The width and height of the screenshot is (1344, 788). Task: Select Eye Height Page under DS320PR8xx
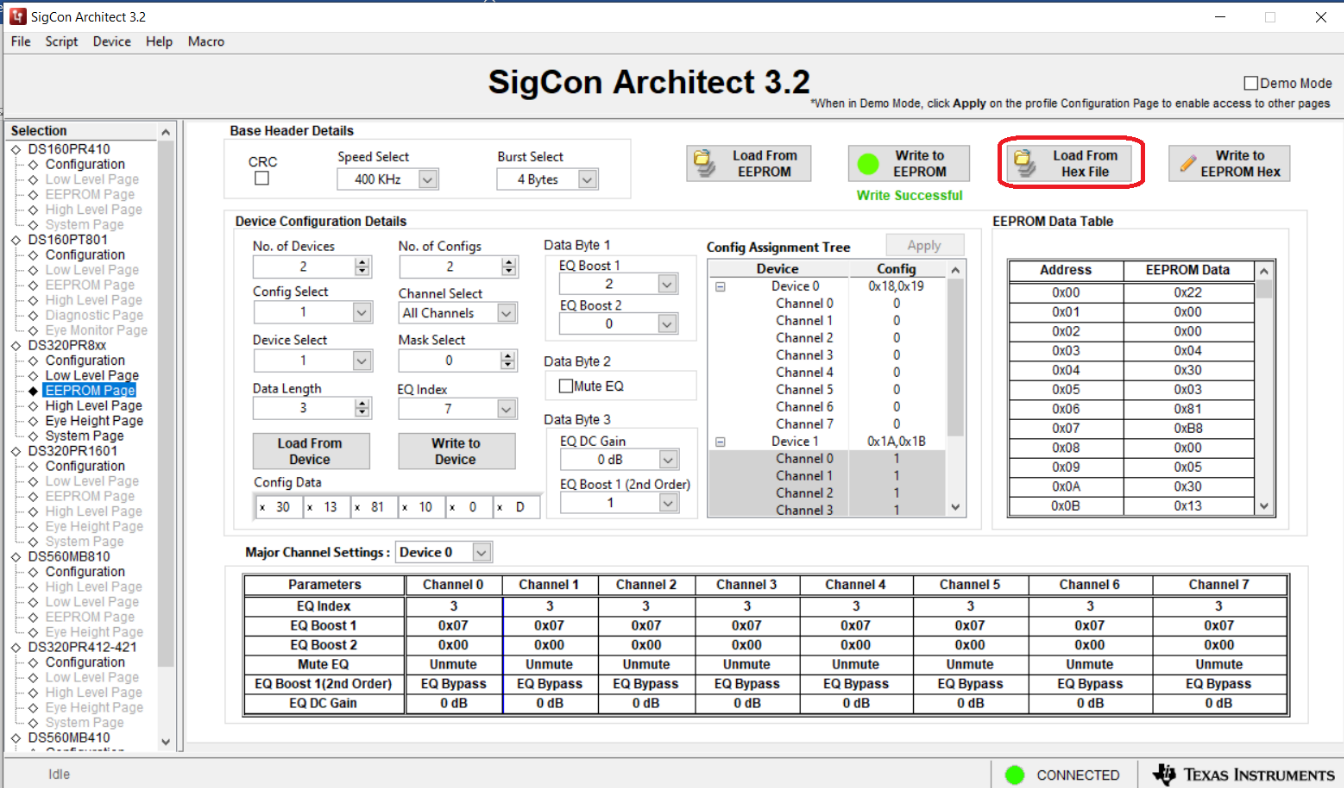94,421
